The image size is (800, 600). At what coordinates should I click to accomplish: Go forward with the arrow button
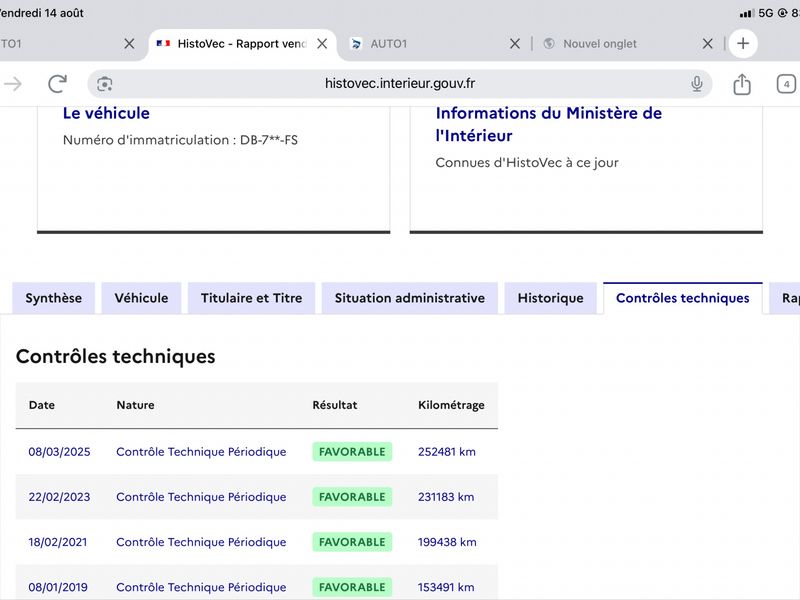pyautogui.click(x=12, y=84)
